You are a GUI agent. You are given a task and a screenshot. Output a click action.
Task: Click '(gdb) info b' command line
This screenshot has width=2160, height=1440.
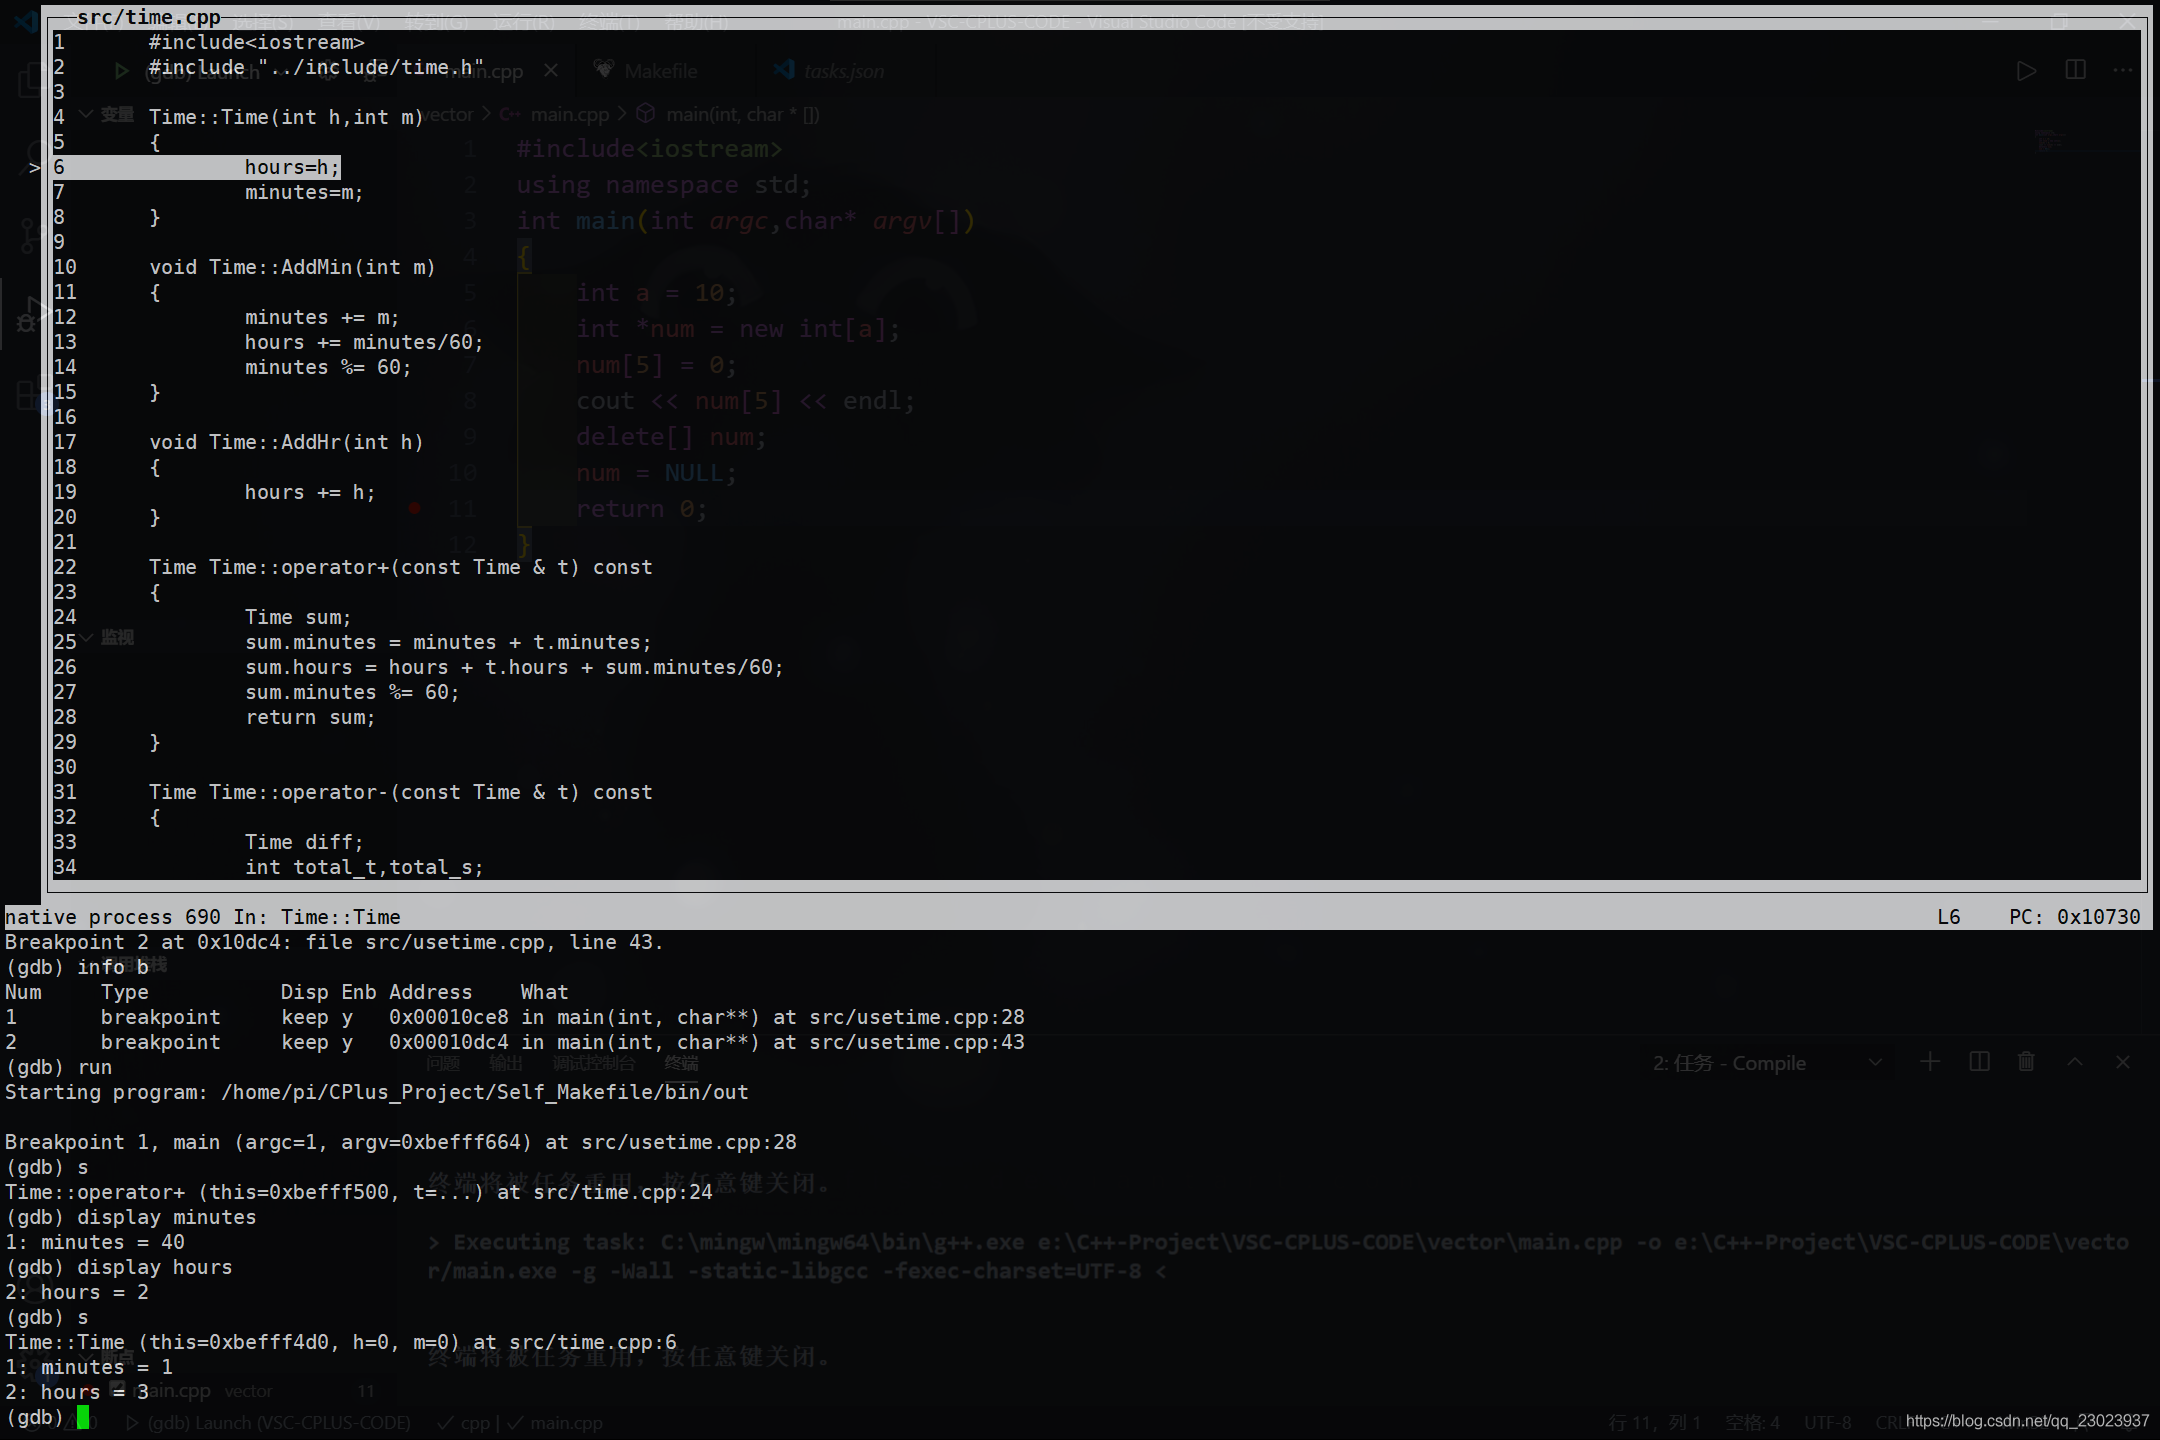(77, 967)
